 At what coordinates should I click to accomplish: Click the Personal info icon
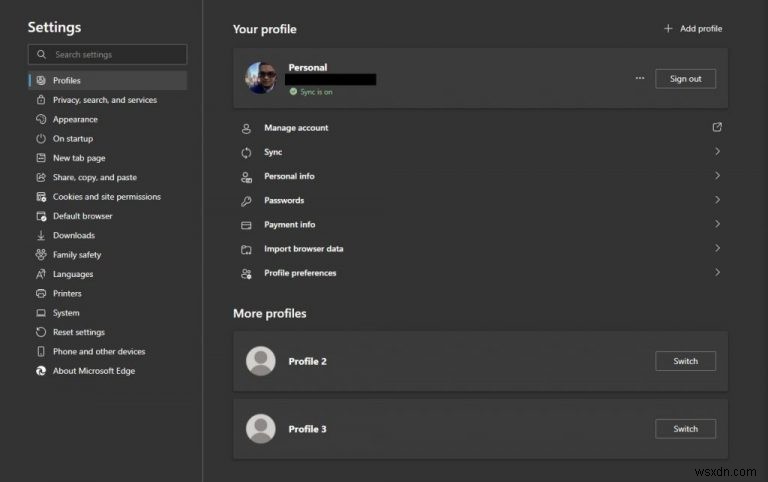pyautogui.click(x=246, y=177)
